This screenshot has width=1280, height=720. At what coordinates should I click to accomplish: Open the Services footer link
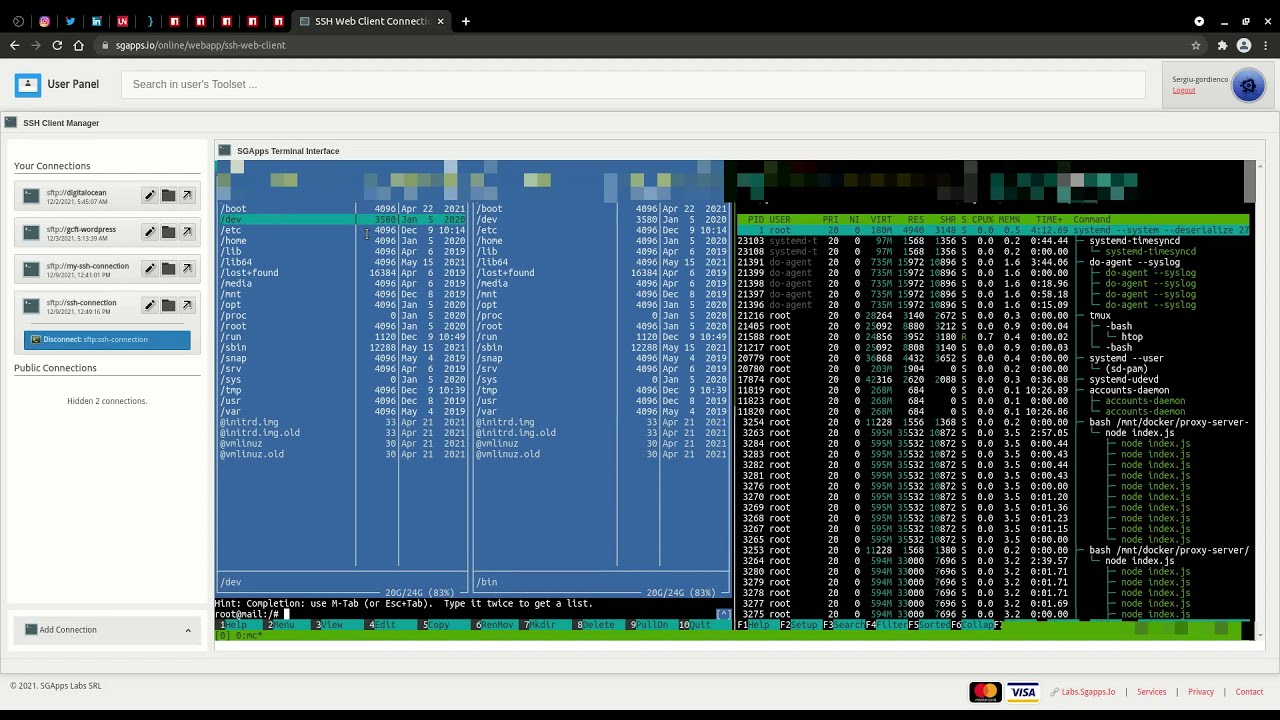tap(1151, 692)
